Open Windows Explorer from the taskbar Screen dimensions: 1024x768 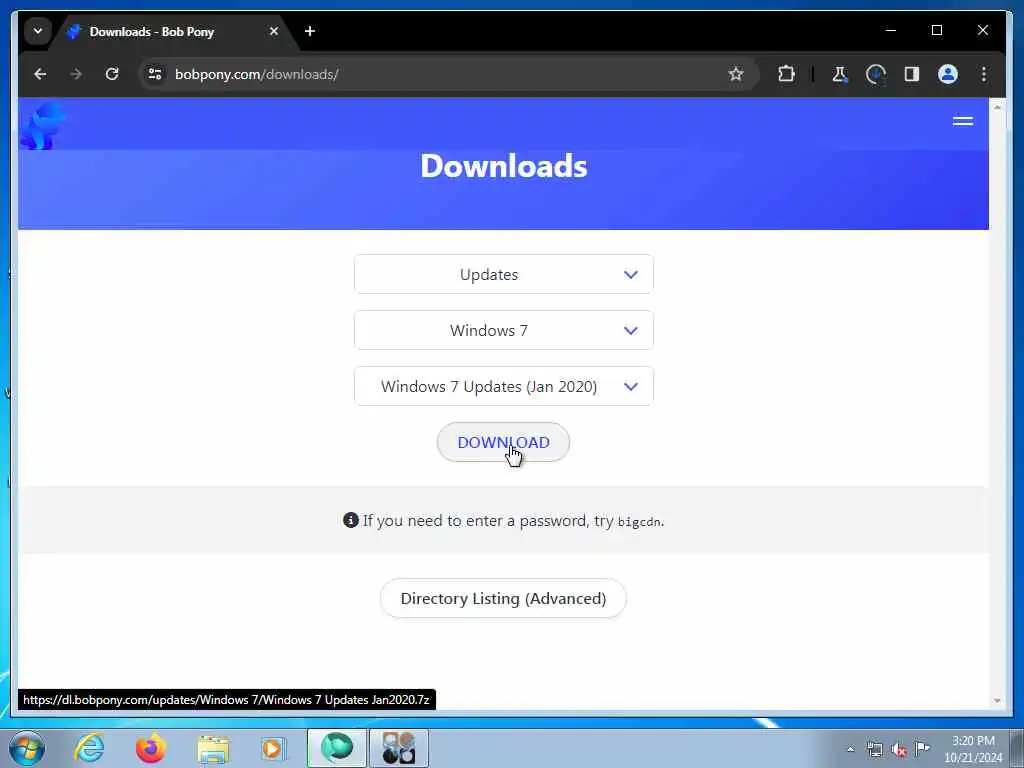point(213,748)
